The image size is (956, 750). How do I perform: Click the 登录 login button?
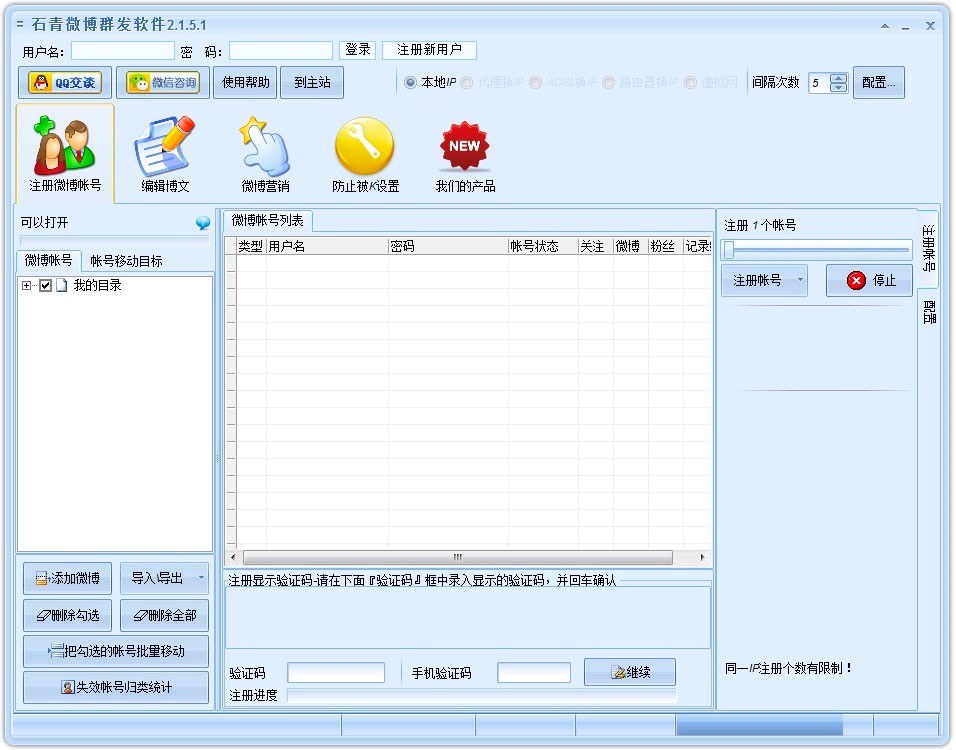tap(358, 49)
